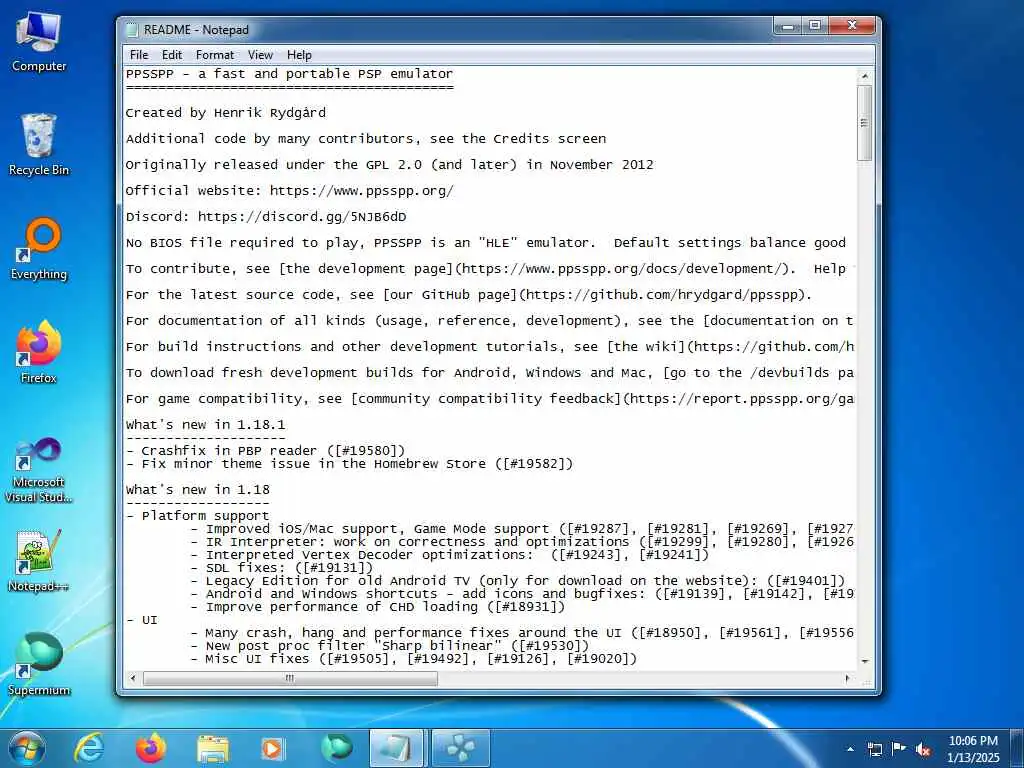Close the README Notepad window
The height and width of the screenshot is (768, 1024).
coord(852,25)
